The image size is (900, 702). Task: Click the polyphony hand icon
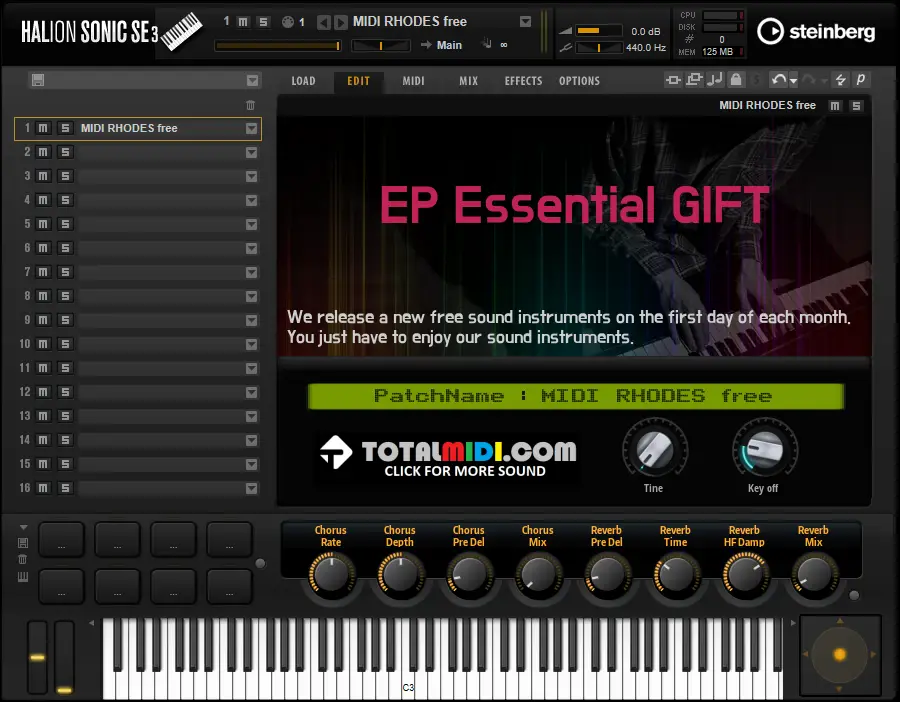pyautogui.click(x=487, y=44)
